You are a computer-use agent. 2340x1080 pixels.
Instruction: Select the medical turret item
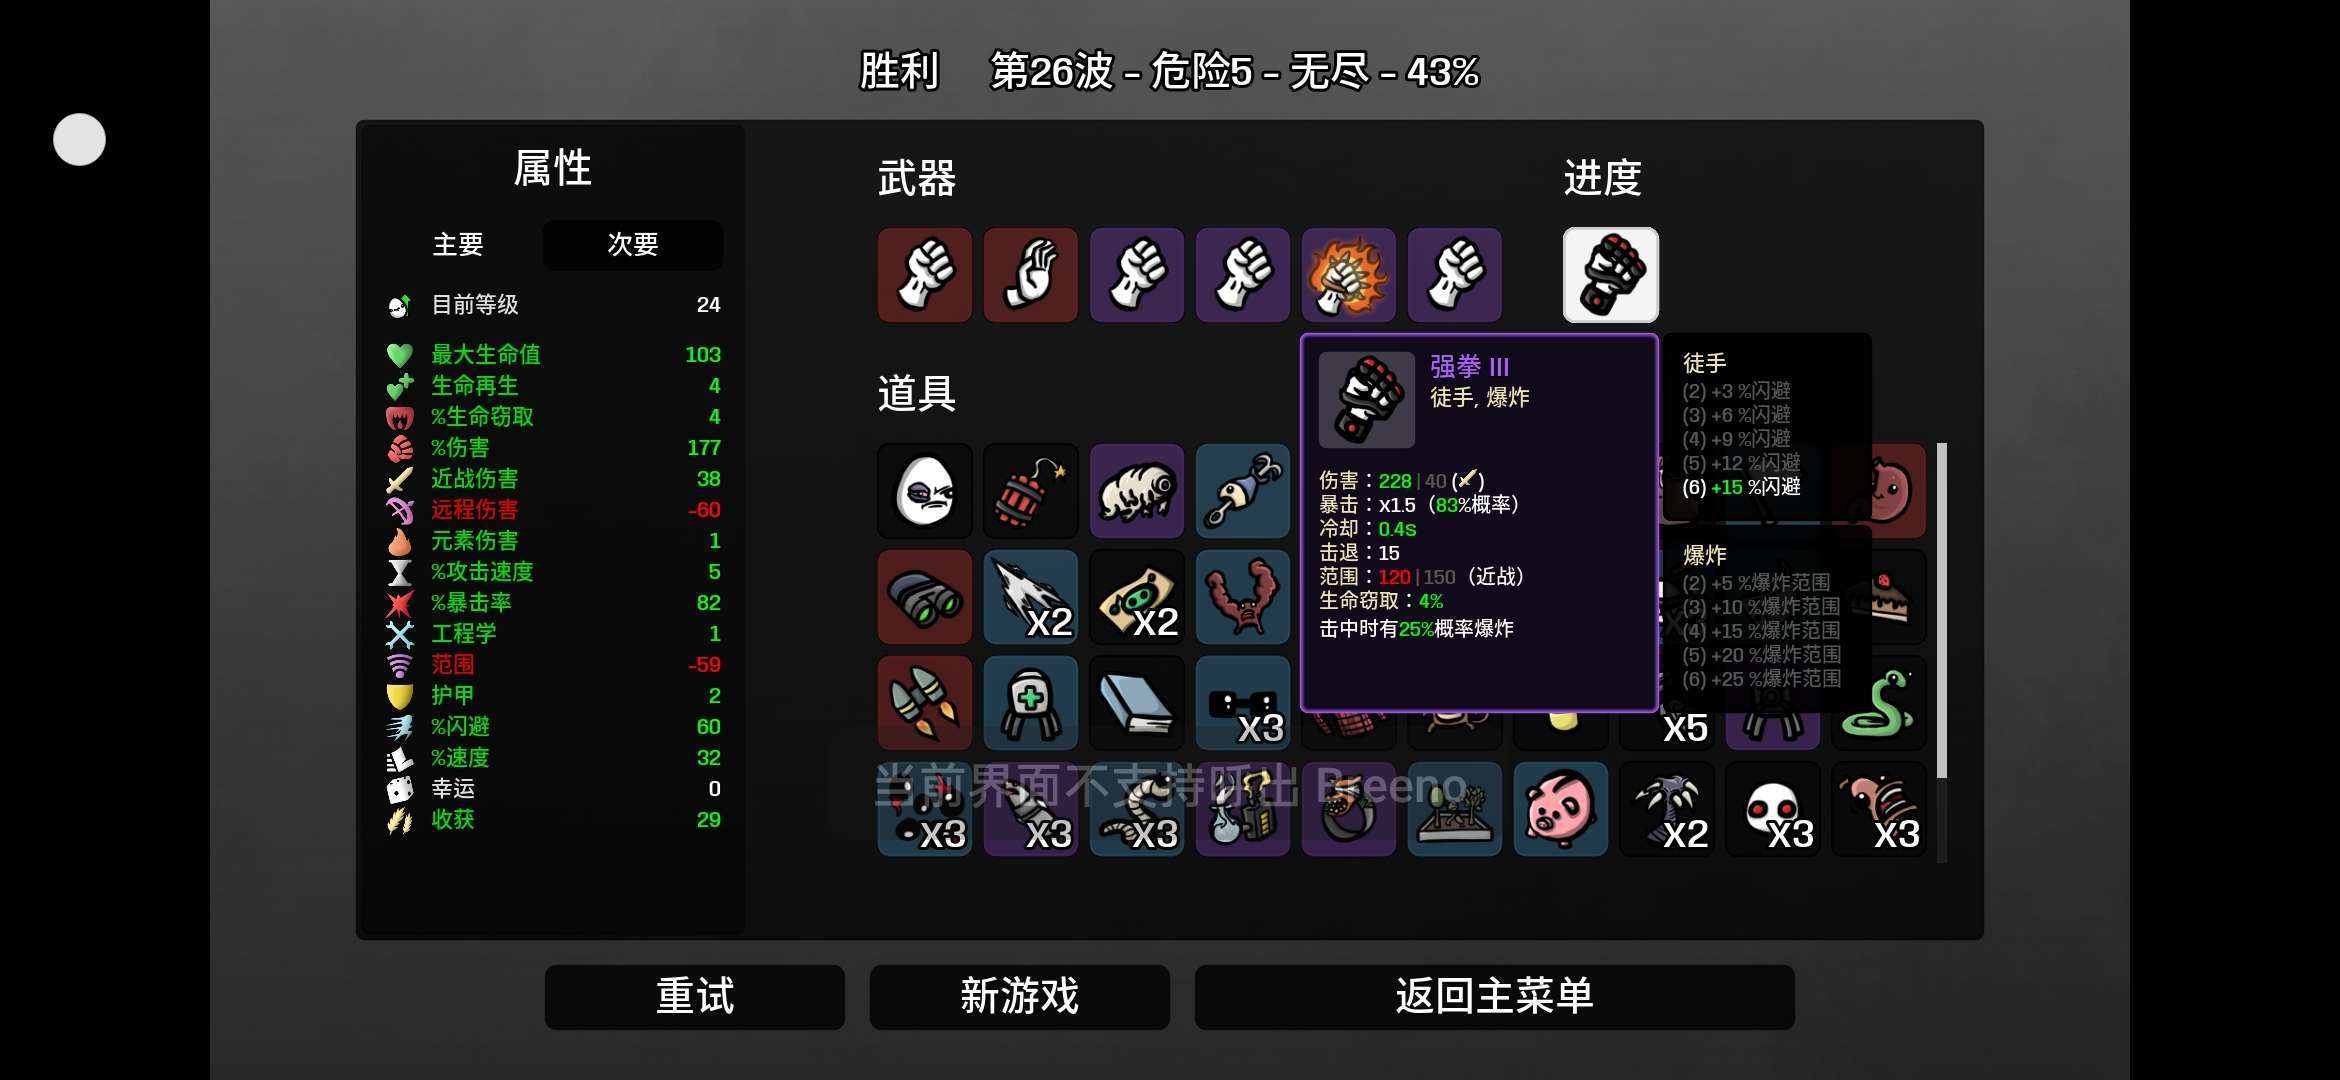1030,703
